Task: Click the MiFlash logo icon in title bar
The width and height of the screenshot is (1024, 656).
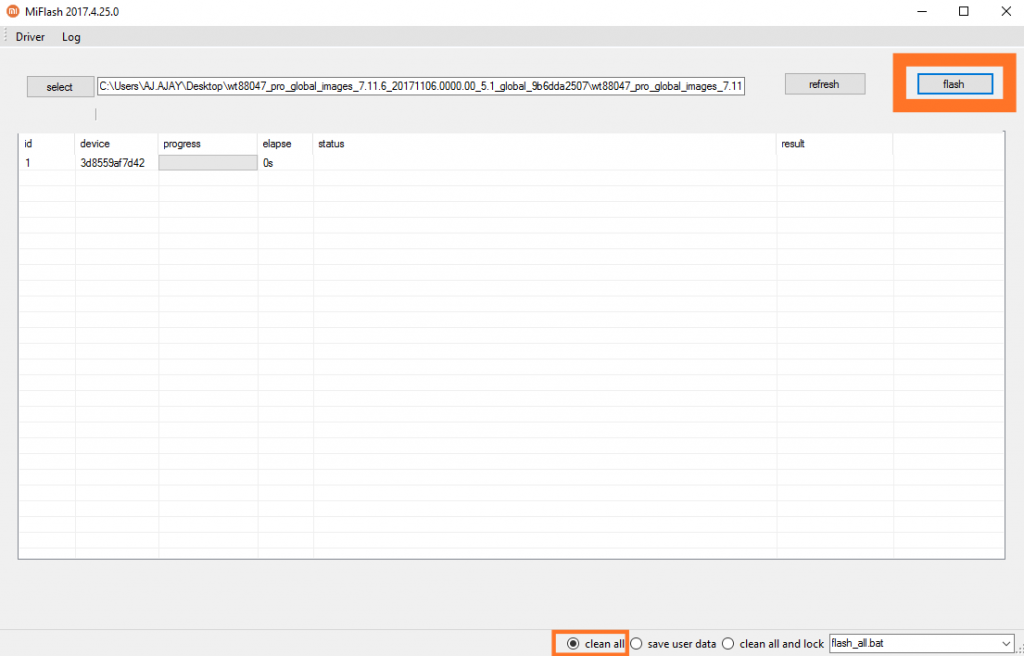Action: pyautogui.click(x=12, y=11)
